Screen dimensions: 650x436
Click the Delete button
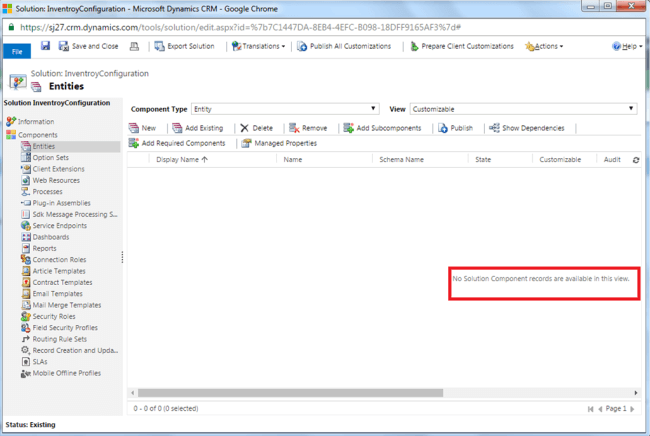pyautogui.click(x=257, y=128)
